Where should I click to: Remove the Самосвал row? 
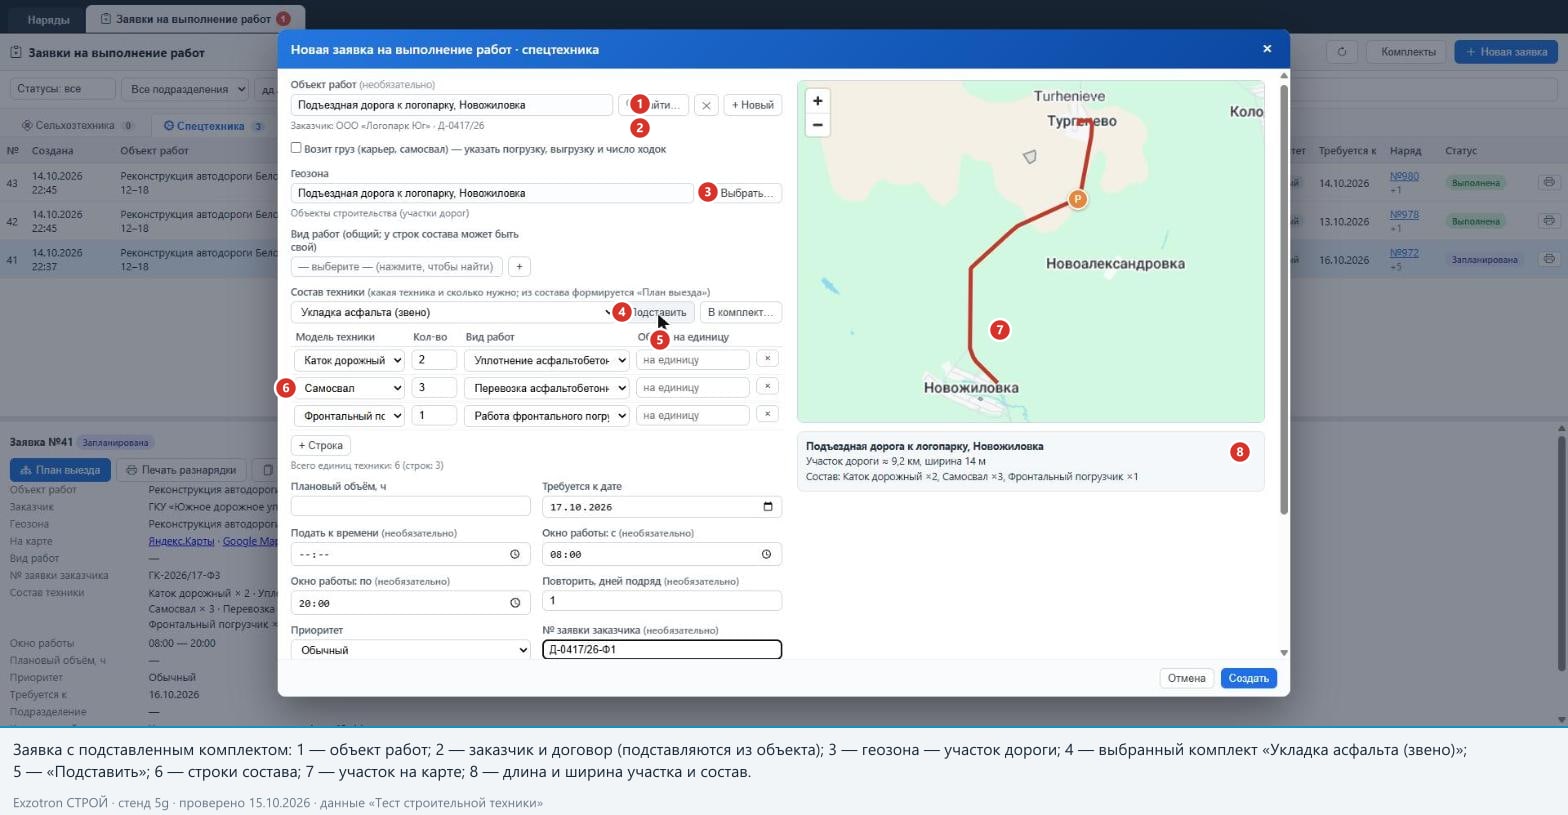pyautogui.click(x=767, y=387)
